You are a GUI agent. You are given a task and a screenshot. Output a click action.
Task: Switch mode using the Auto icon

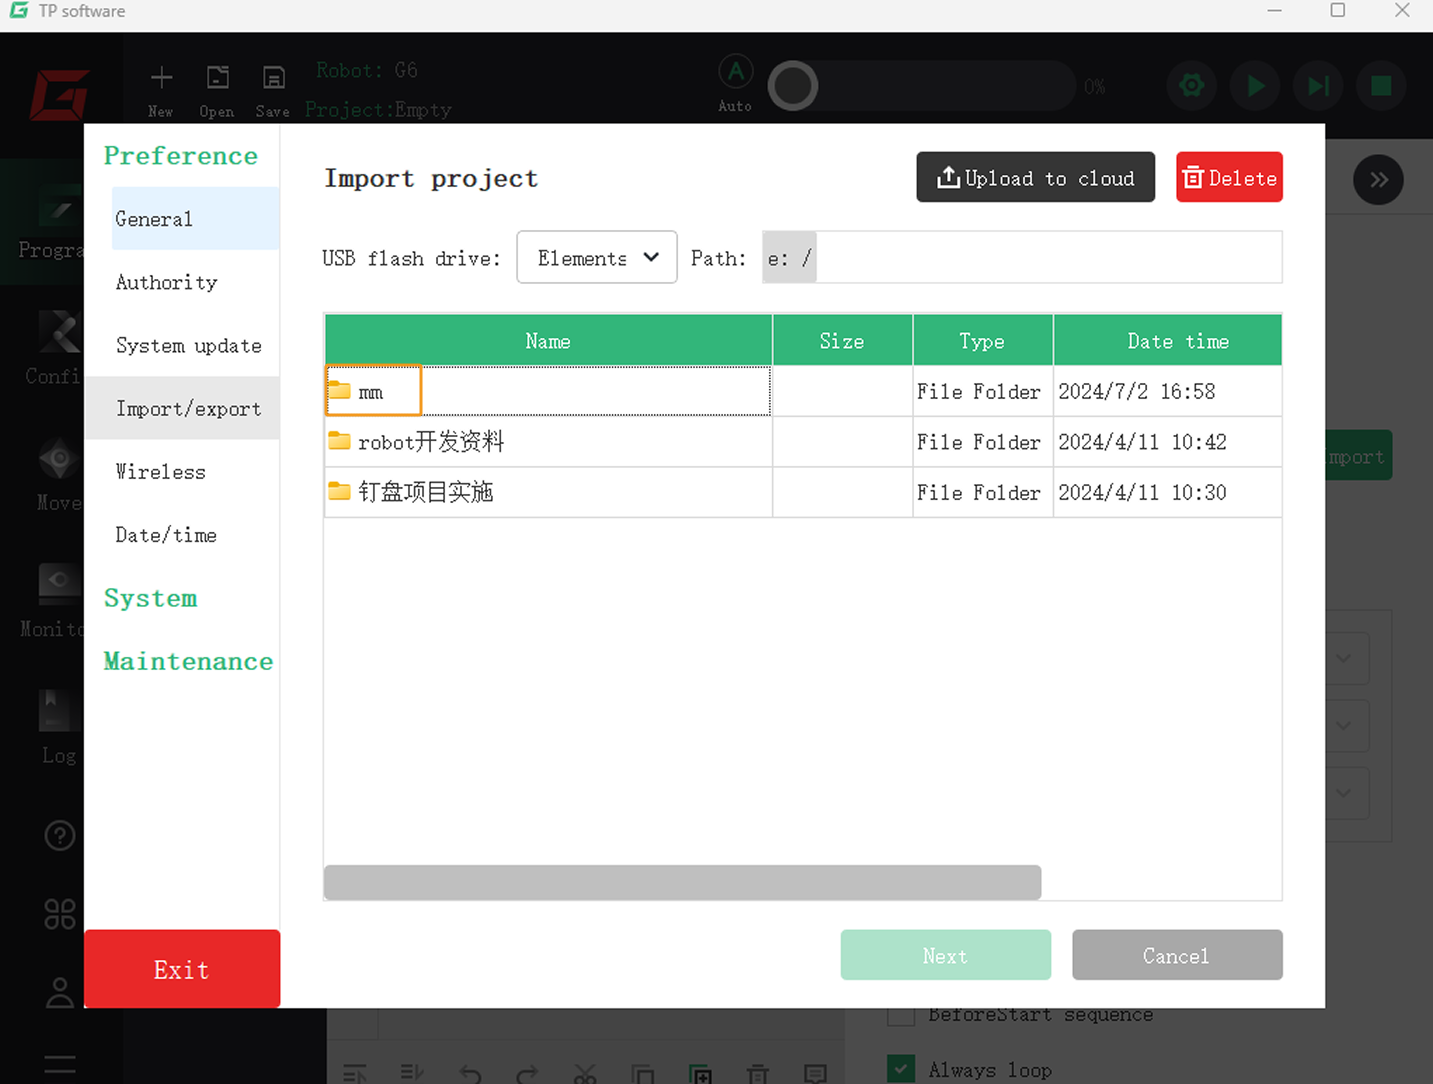[x=735, y=72]
